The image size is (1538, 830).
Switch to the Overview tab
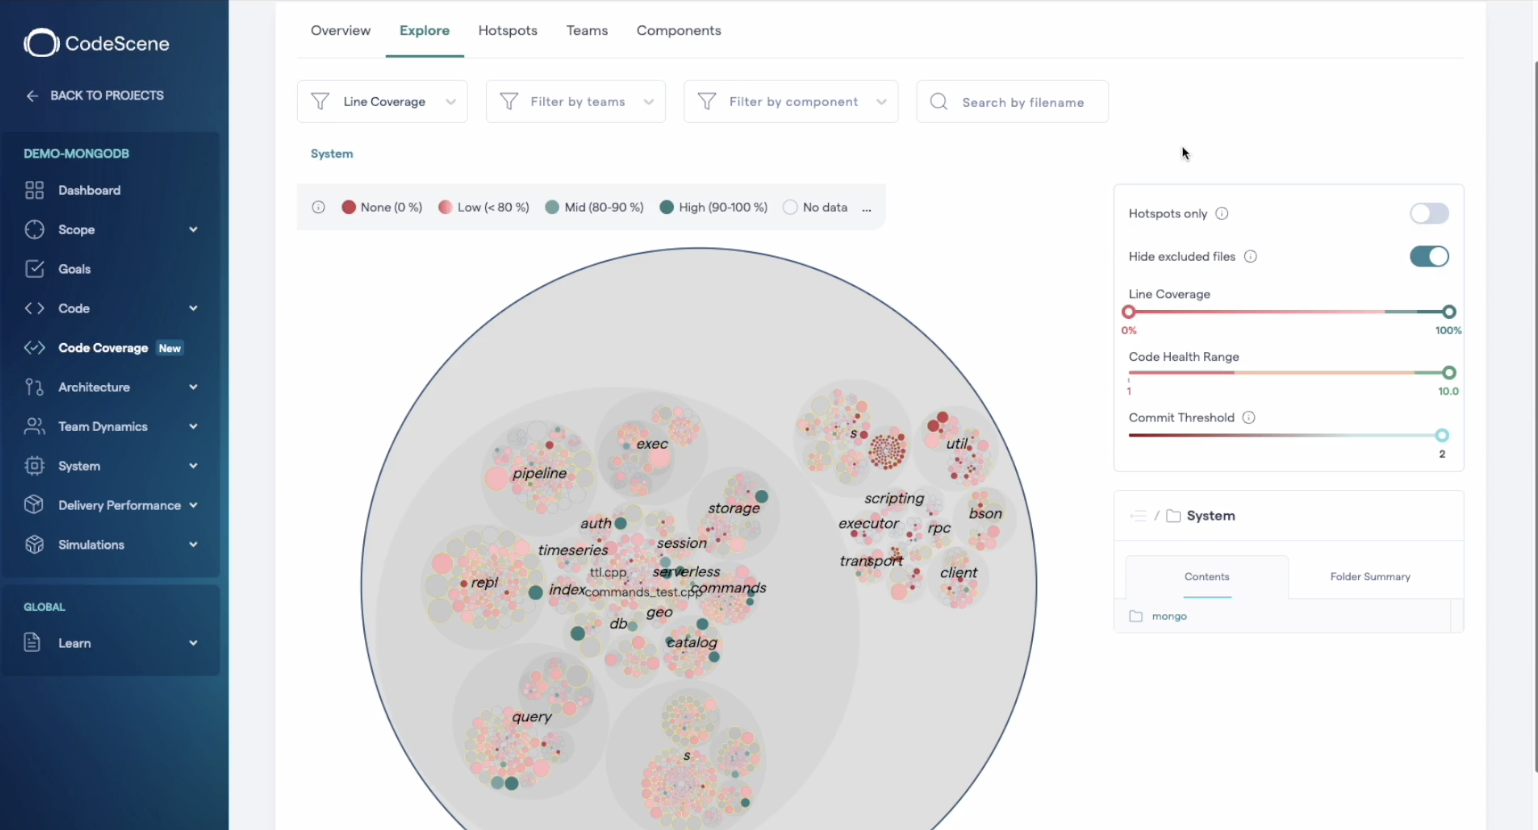pos(340,30)
